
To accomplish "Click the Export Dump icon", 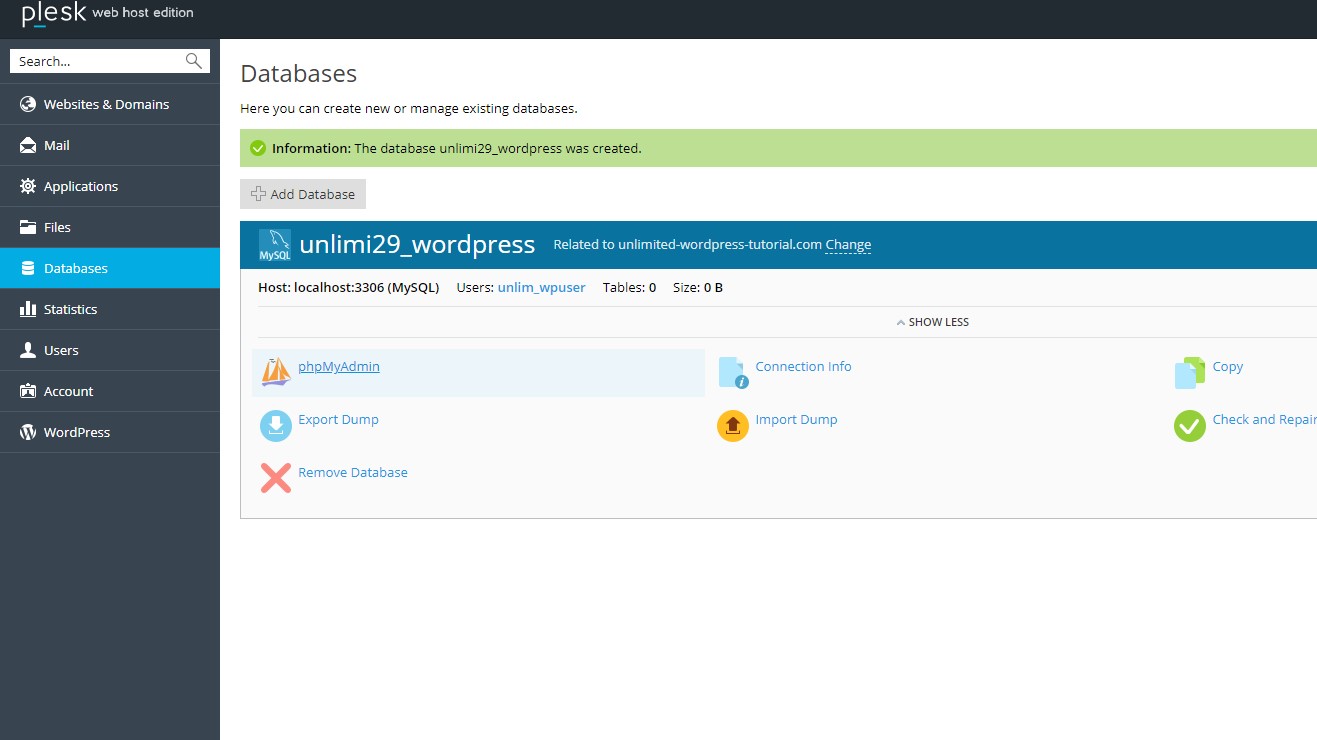I will tap(274, 425).
